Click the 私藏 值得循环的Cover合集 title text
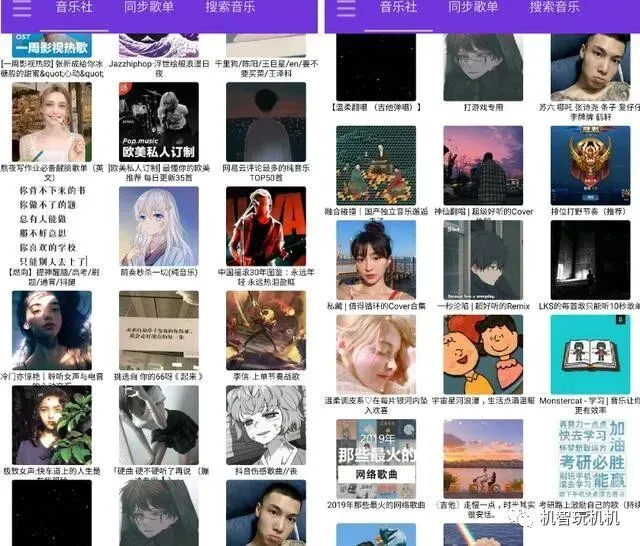640x546 pixels. click(x=376, y=306)
